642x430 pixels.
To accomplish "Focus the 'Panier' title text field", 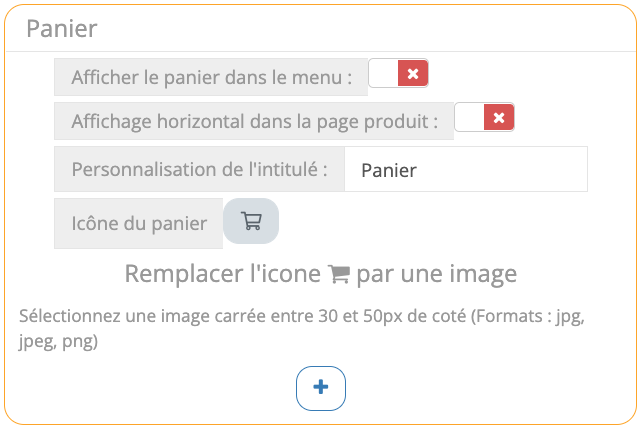I will pos(465,170).
